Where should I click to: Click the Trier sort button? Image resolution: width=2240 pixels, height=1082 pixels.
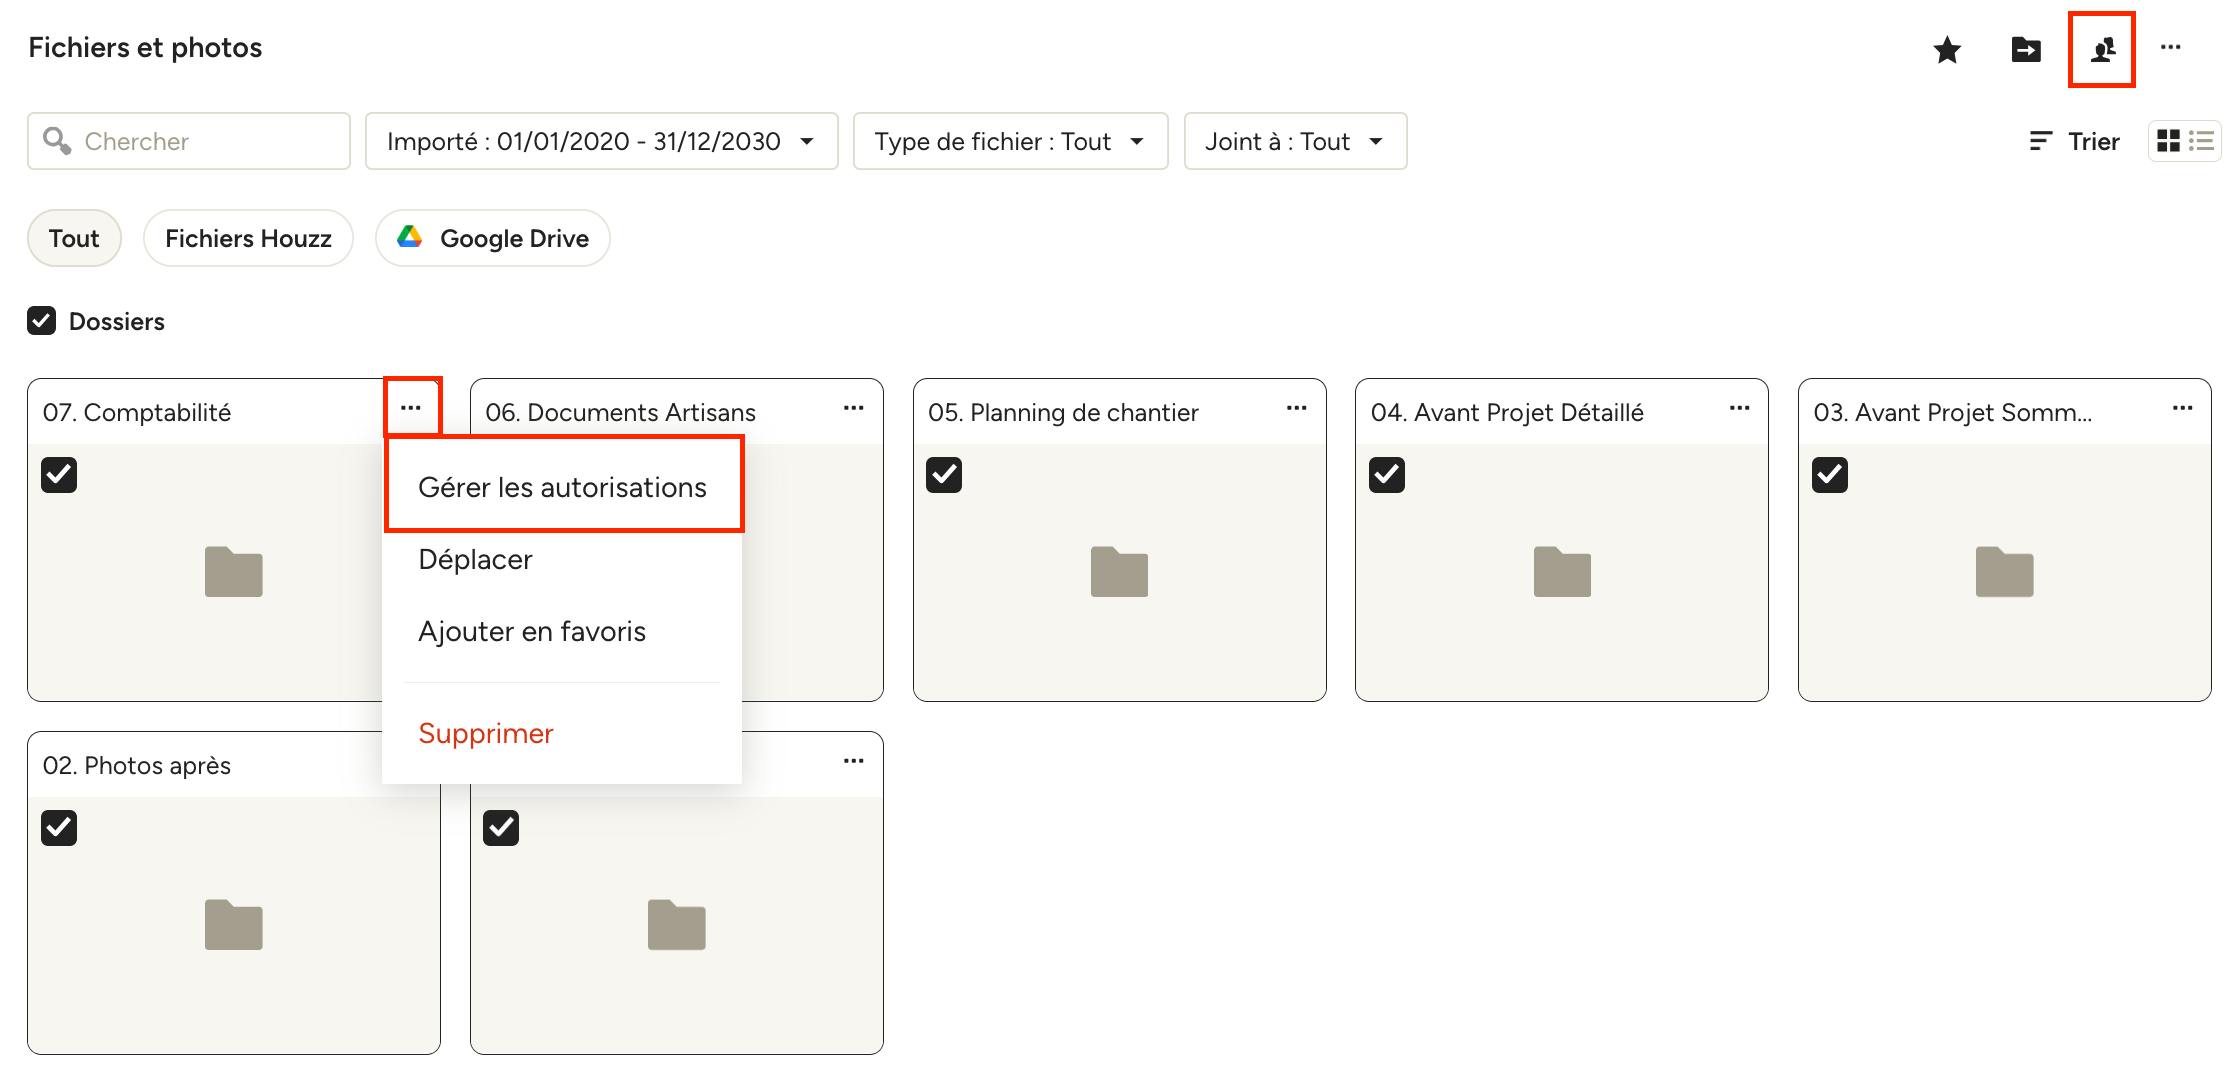point(2074,141)
